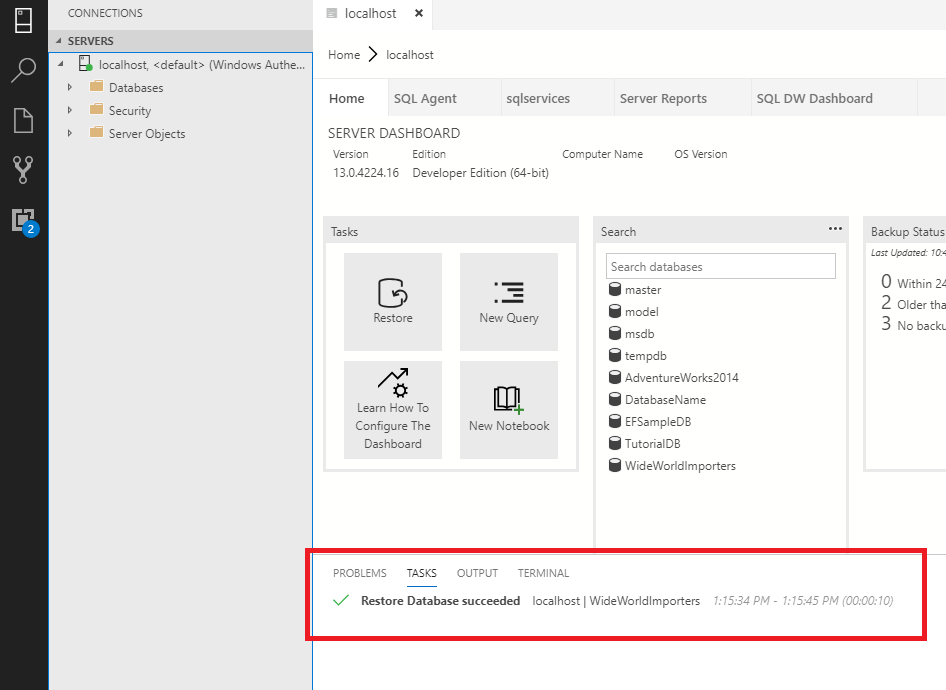946x690 pixels.
Task: Click the New Notebook tile
Action: tap(509, 410)
